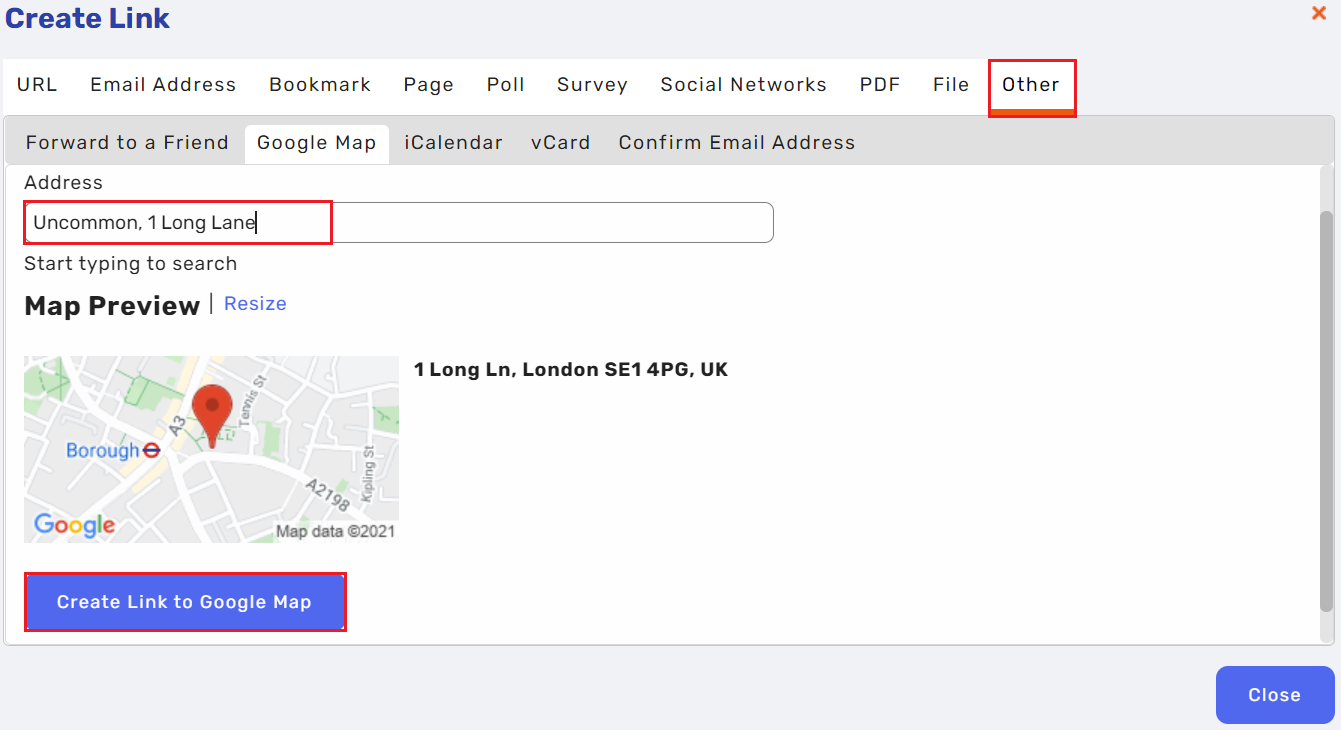
Task: Click the 'Address' field label
Action: (x=63, y=183)
